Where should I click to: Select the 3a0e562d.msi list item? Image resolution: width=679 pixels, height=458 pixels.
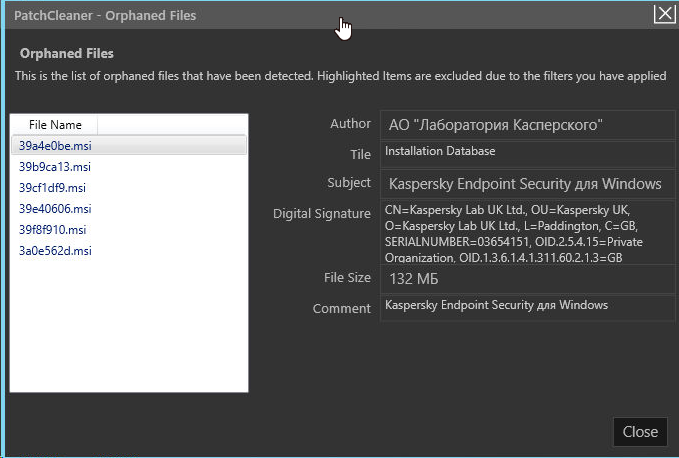(54, 251)
